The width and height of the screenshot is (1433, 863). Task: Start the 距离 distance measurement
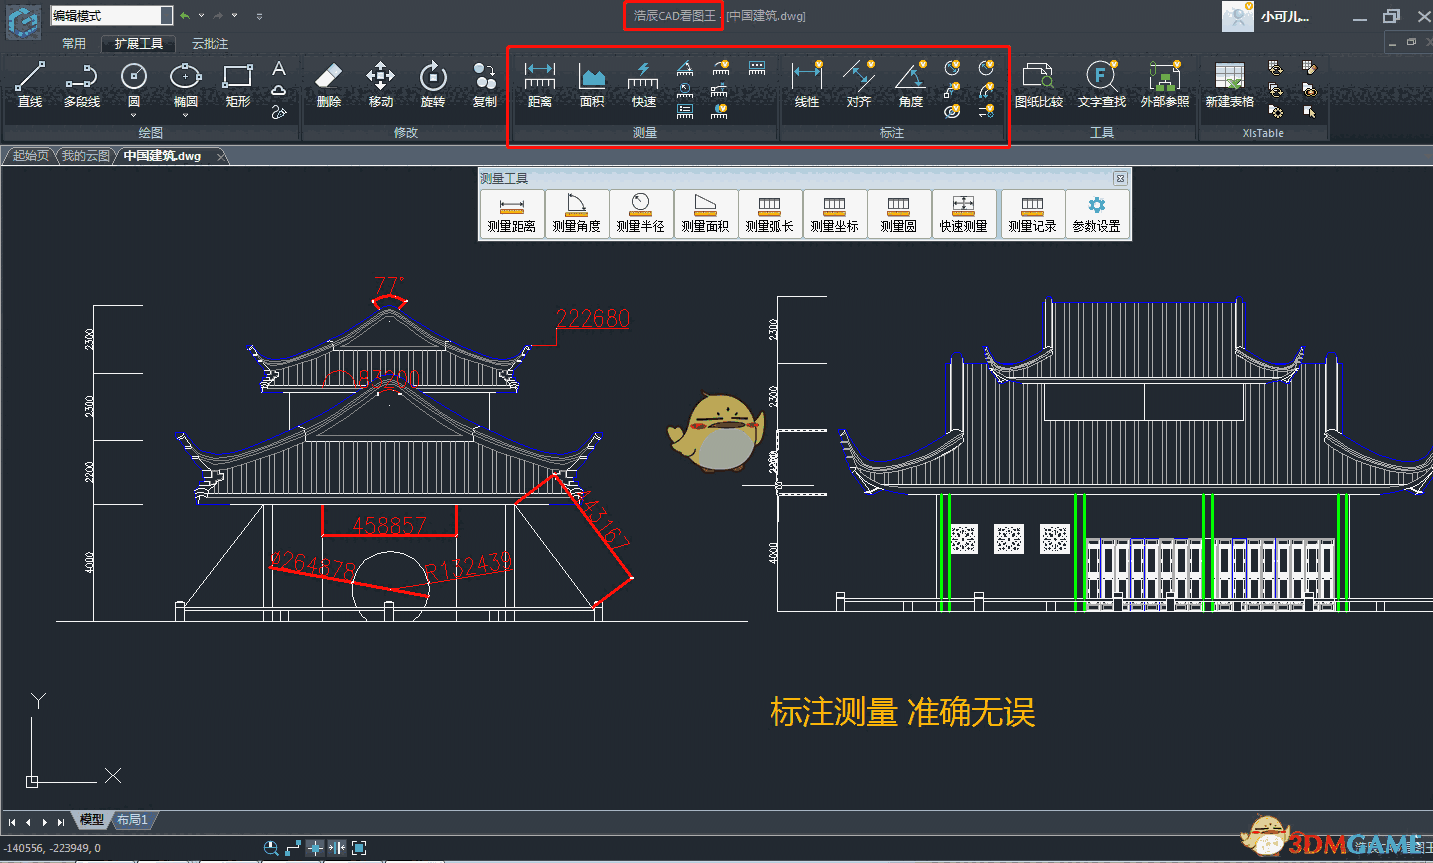coord(539,85)
